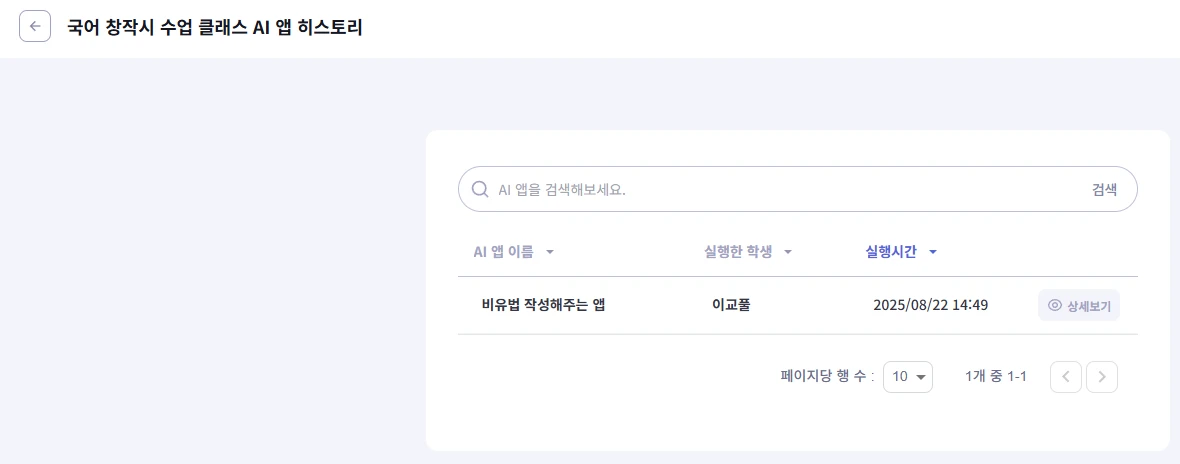This screenshot has width=1180, height=464.
Task: Click the eye icon beside 상세보기
Action: point(1054,305)
